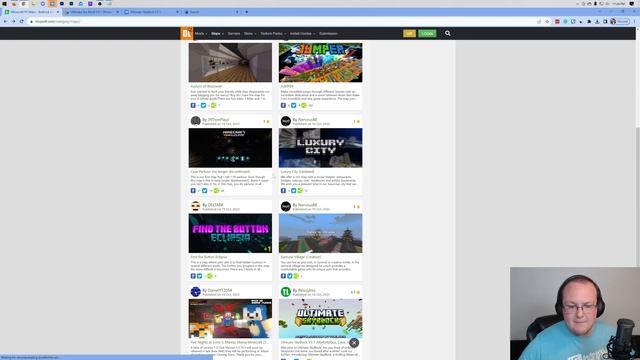Share Cave Parkour map on Facebook
The image size is (640, 360).
193,191
